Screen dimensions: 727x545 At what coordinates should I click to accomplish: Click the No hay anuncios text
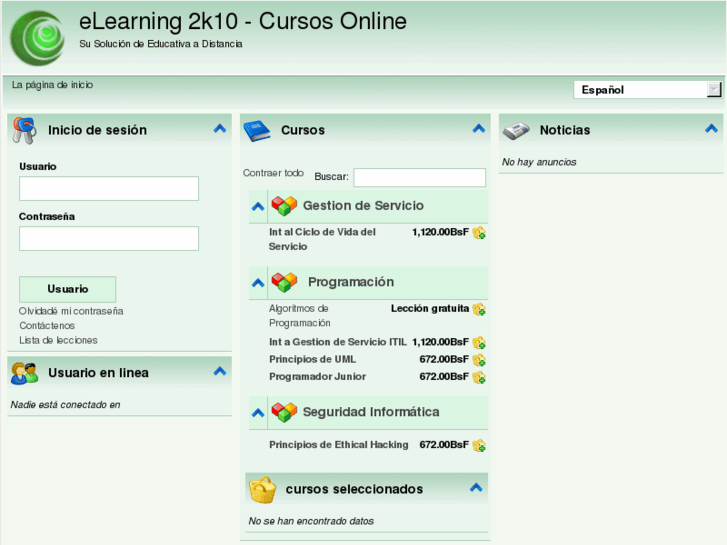tap(539, 162)
